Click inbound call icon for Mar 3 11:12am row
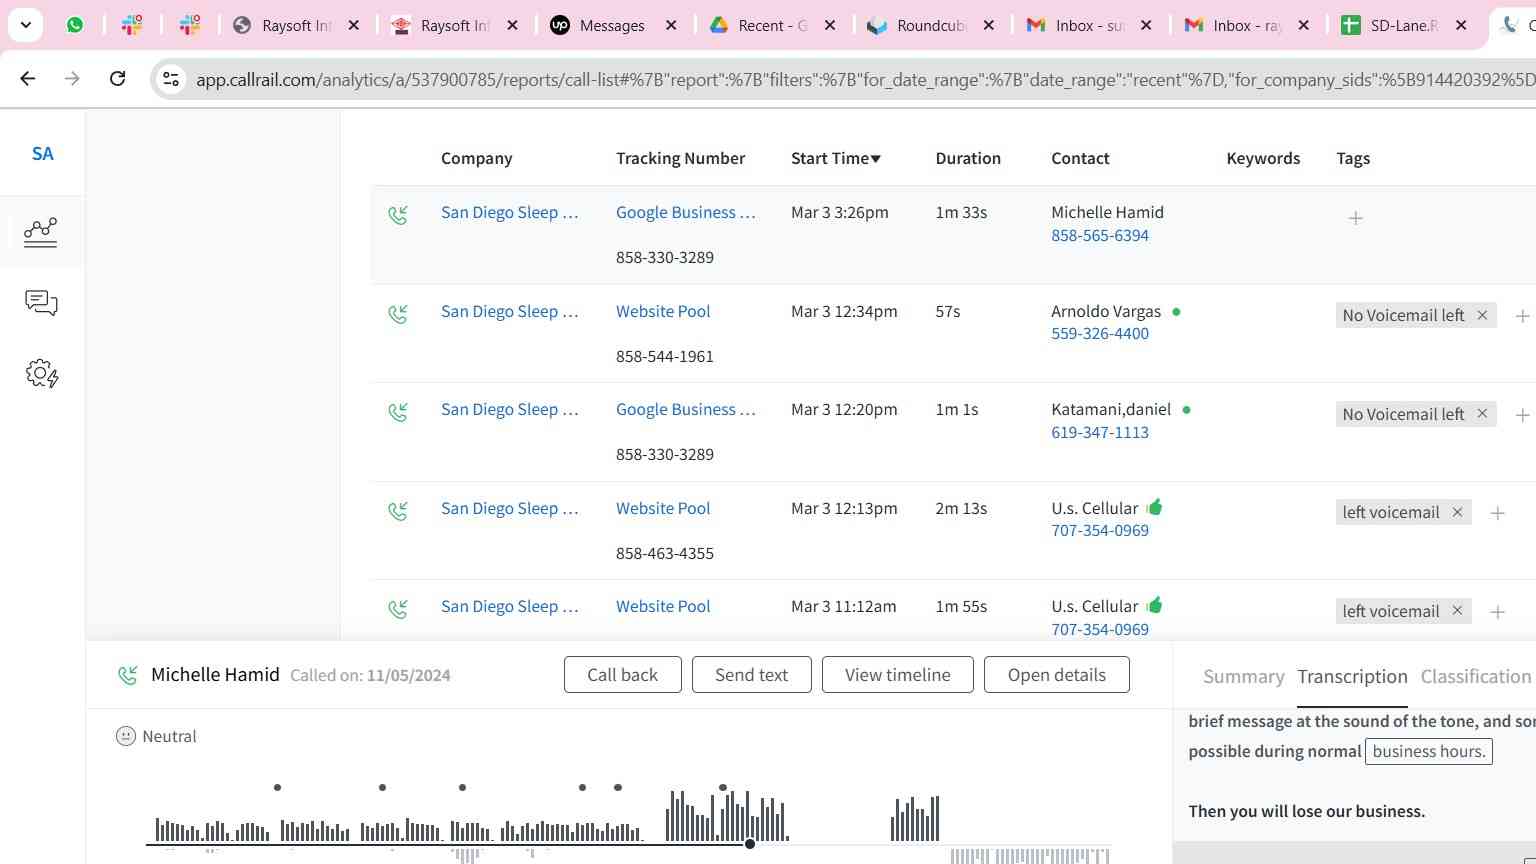Viewport: 1536px width, 864px height. pyautogui.click(x=398, y=609)
